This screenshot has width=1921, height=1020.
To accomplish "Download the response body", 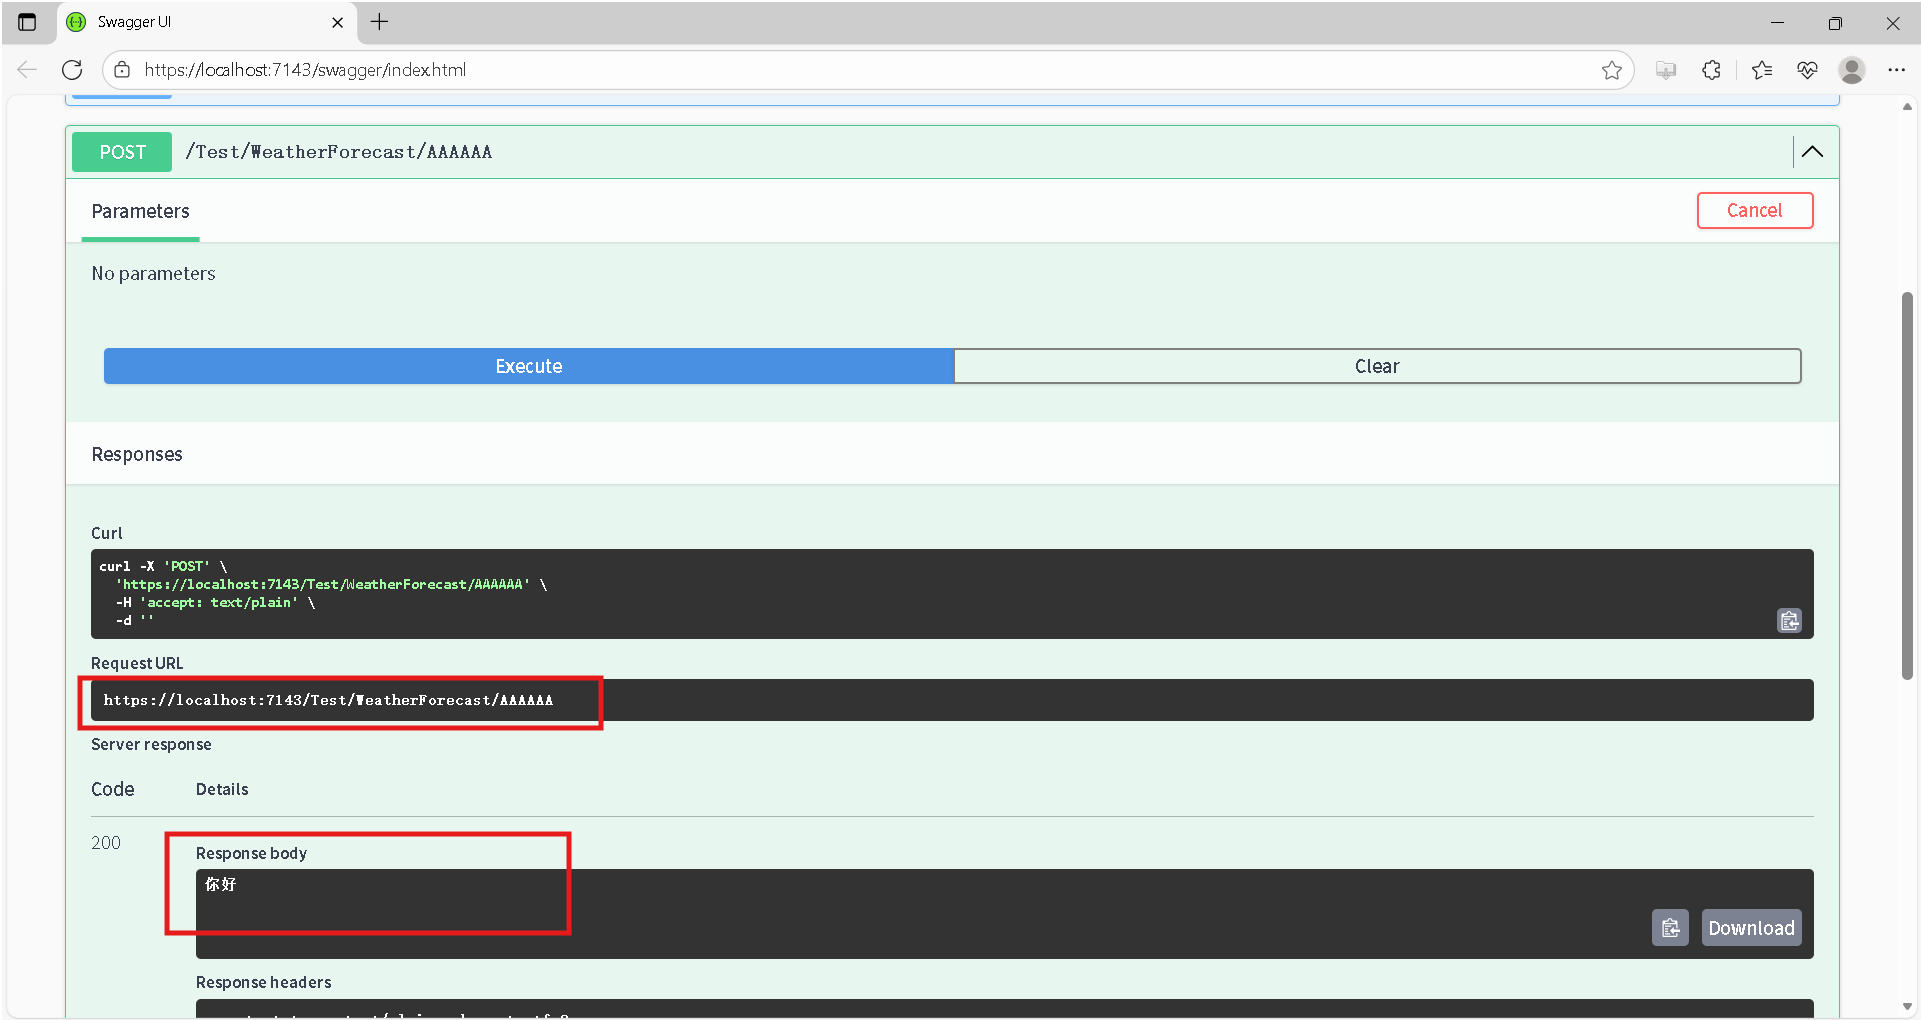I will coord(1751,928).
